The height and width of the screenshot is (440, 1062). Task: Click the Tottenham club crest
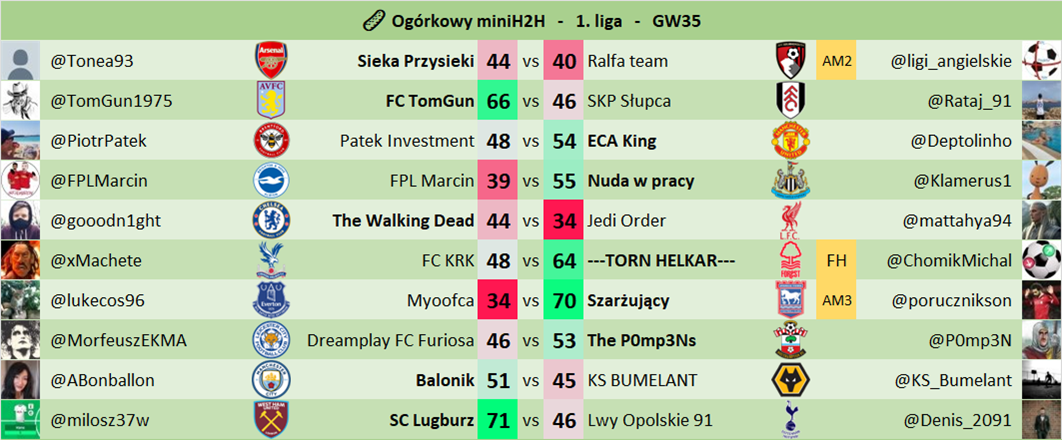pos(790,420)
